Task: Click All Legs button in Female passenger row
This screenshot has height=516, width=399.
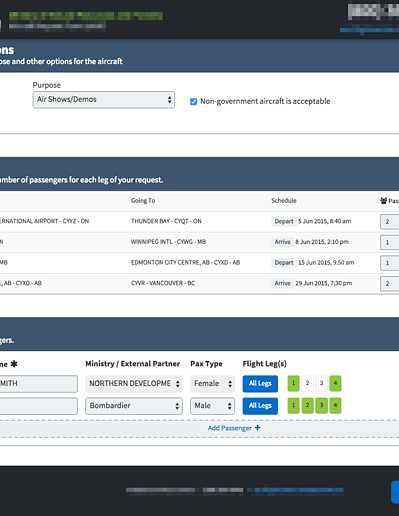Action: pos(260,384)
